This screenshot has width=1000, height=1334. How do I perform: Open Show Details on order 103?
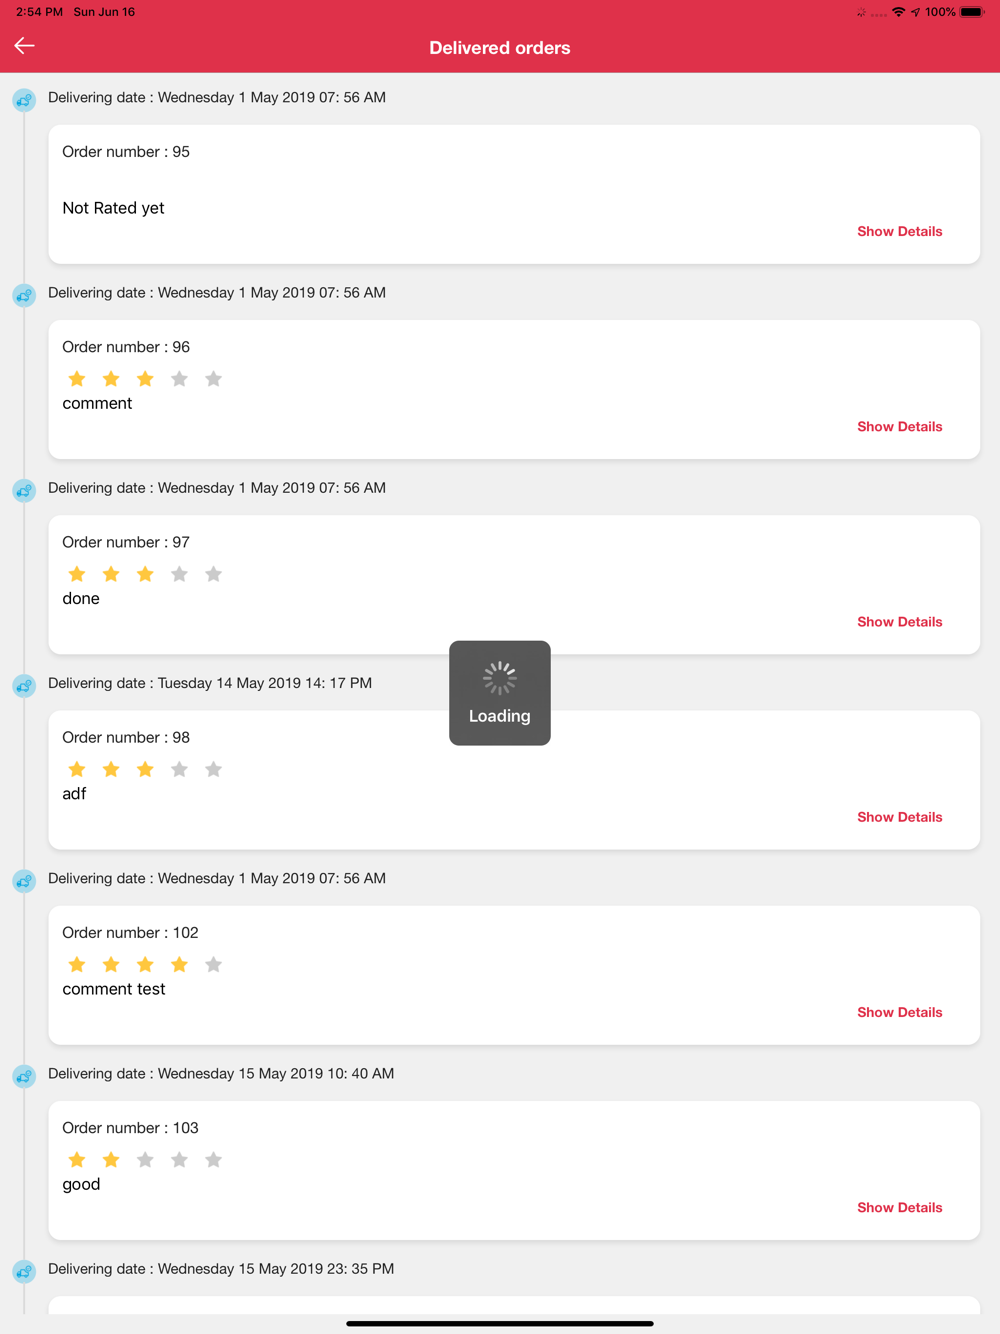coord(899,1208)
